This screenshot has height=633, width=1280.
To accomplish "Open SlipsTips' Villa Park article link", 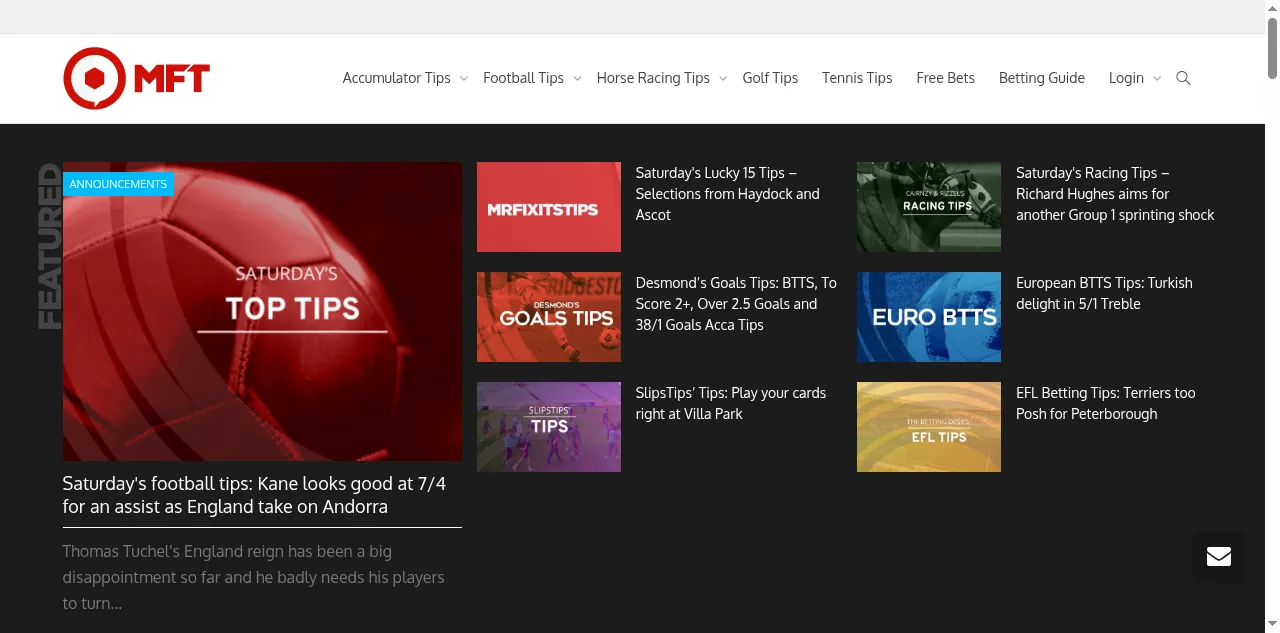I will point(730,403).
